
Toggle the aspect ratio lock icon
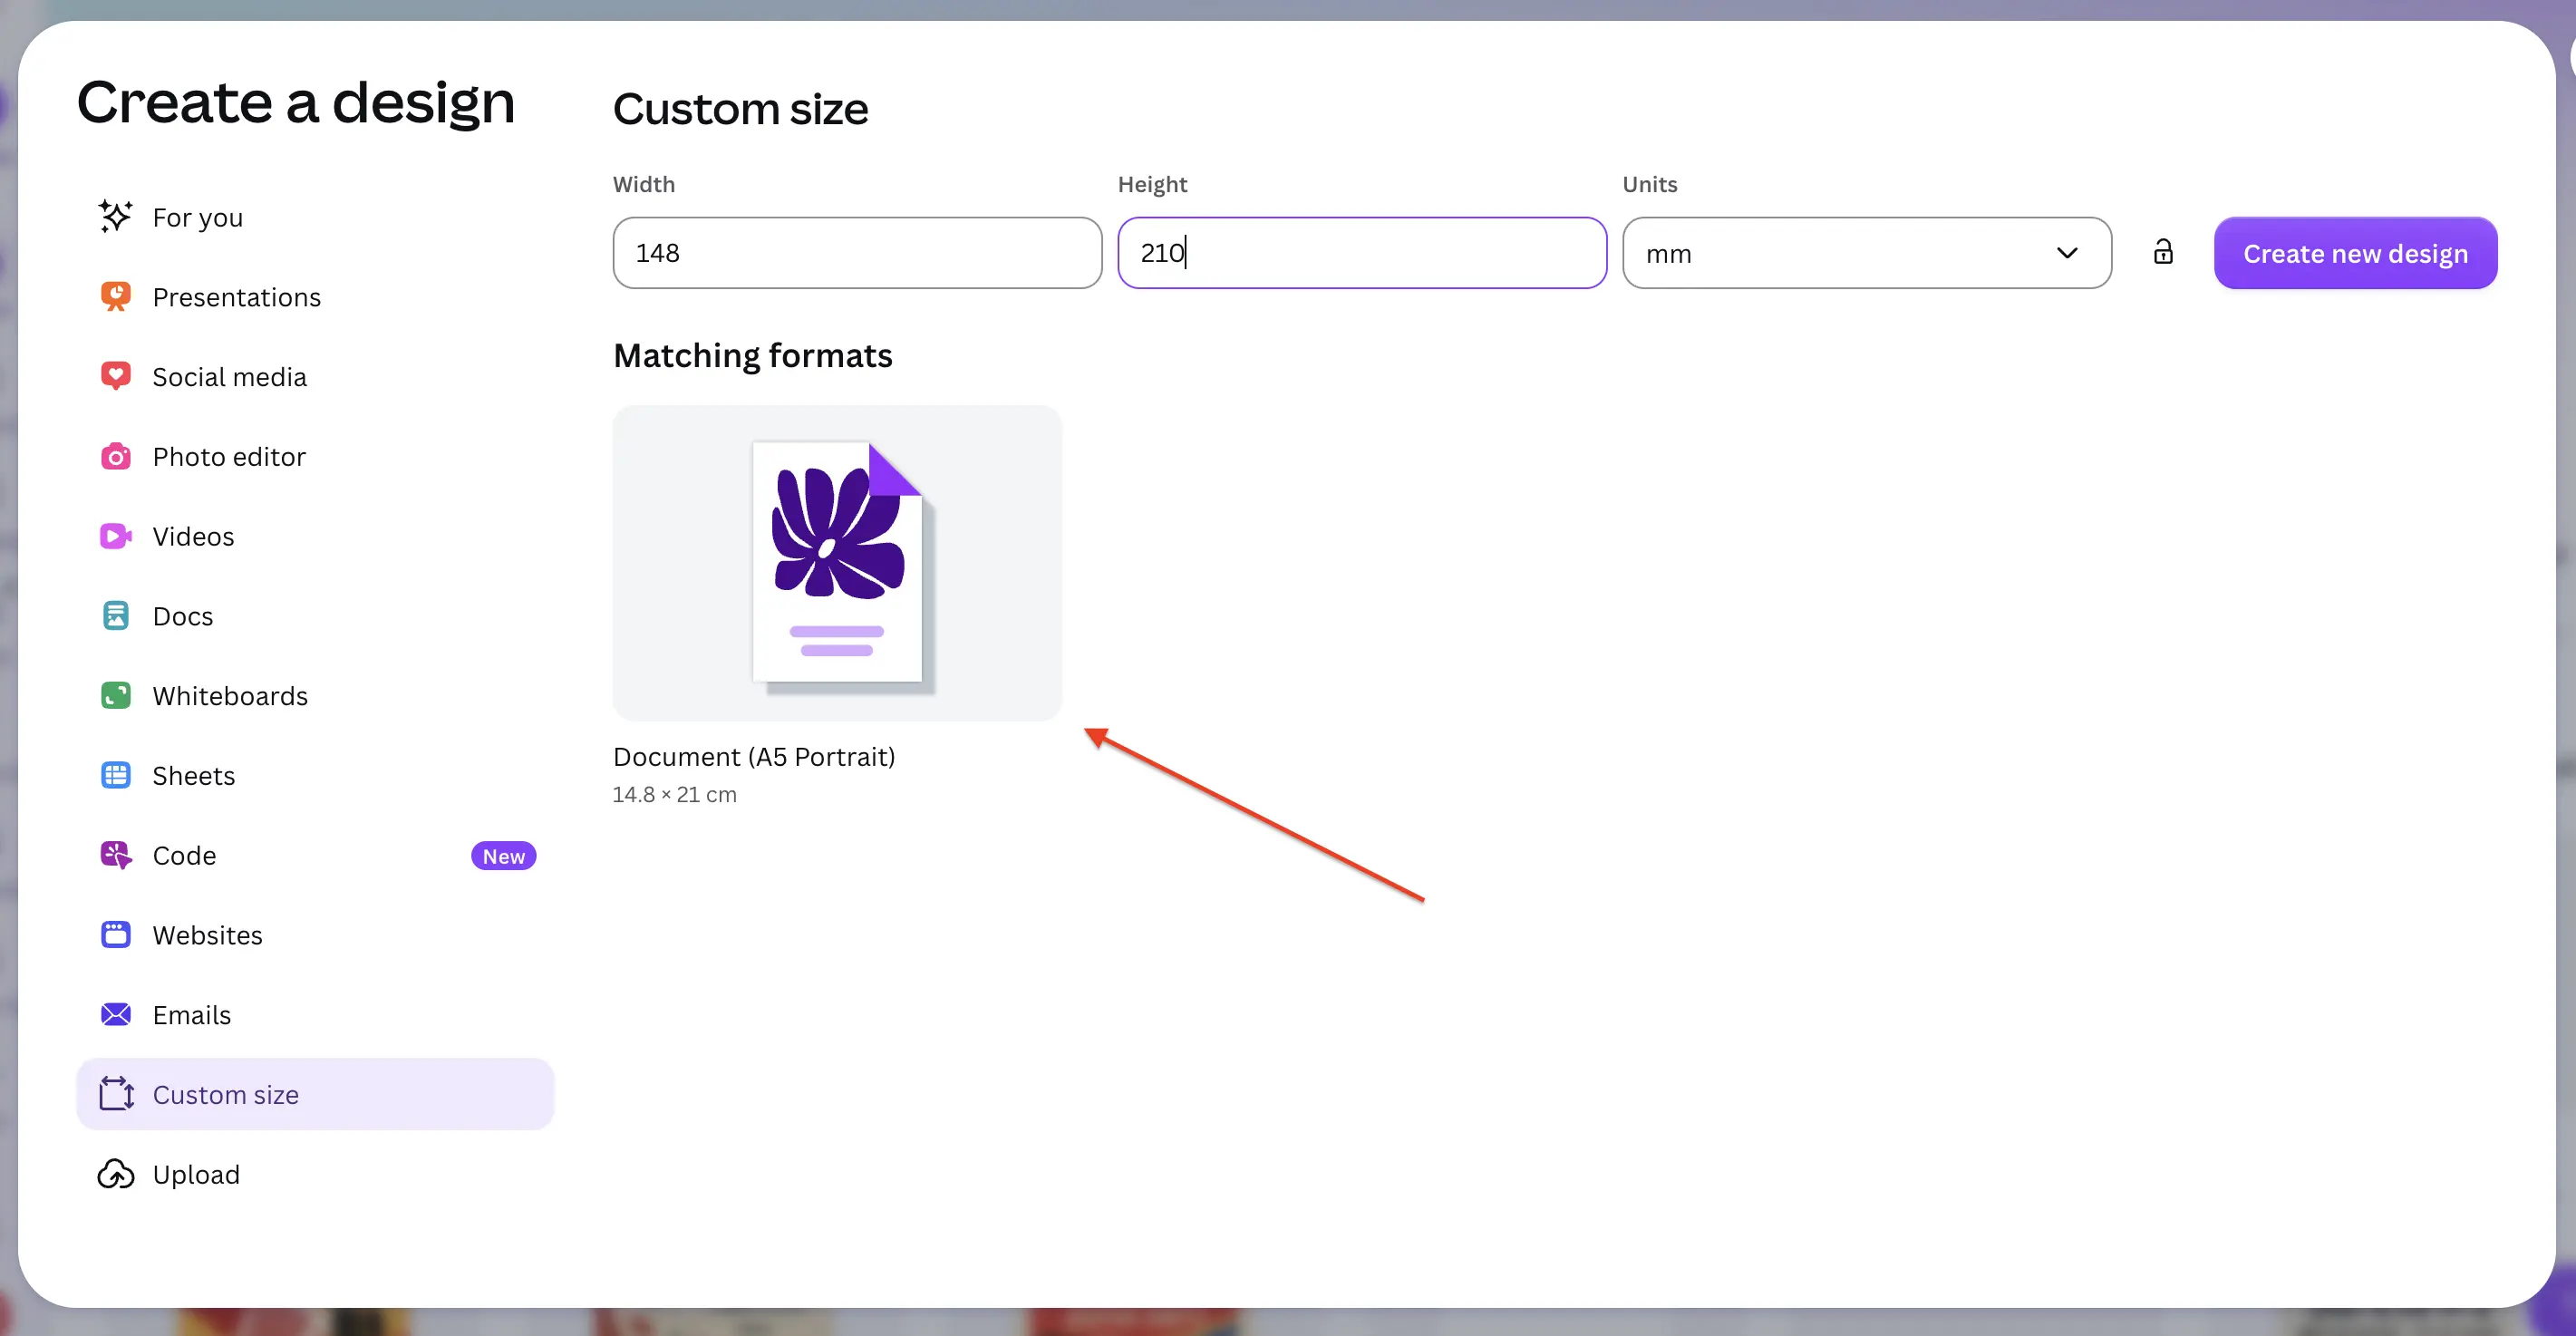[x=2163, y=252]
